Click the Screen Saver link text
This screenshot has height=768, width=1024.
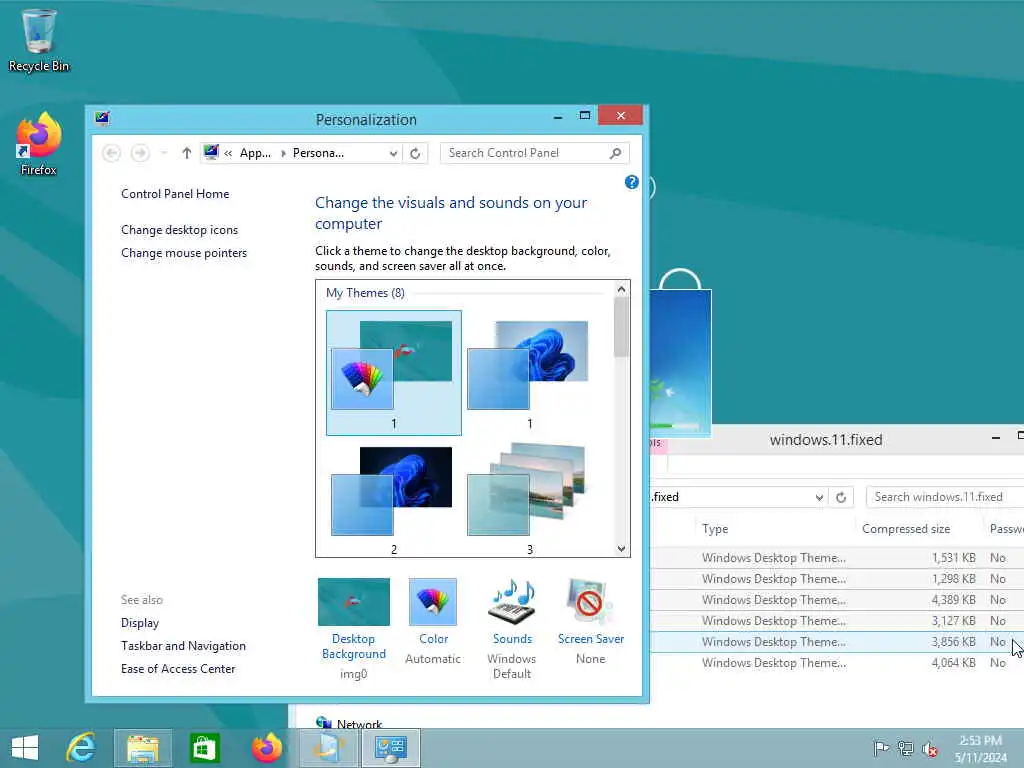click(x=590, y=639)
